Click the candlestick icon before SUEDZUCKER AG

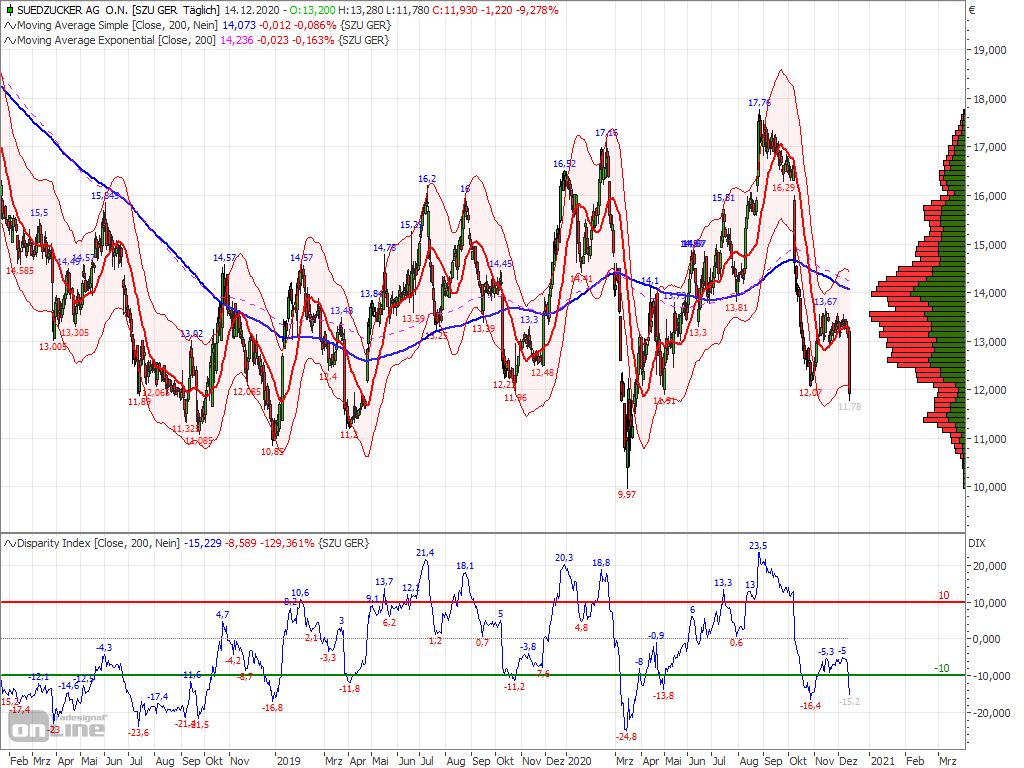point(9,10)
